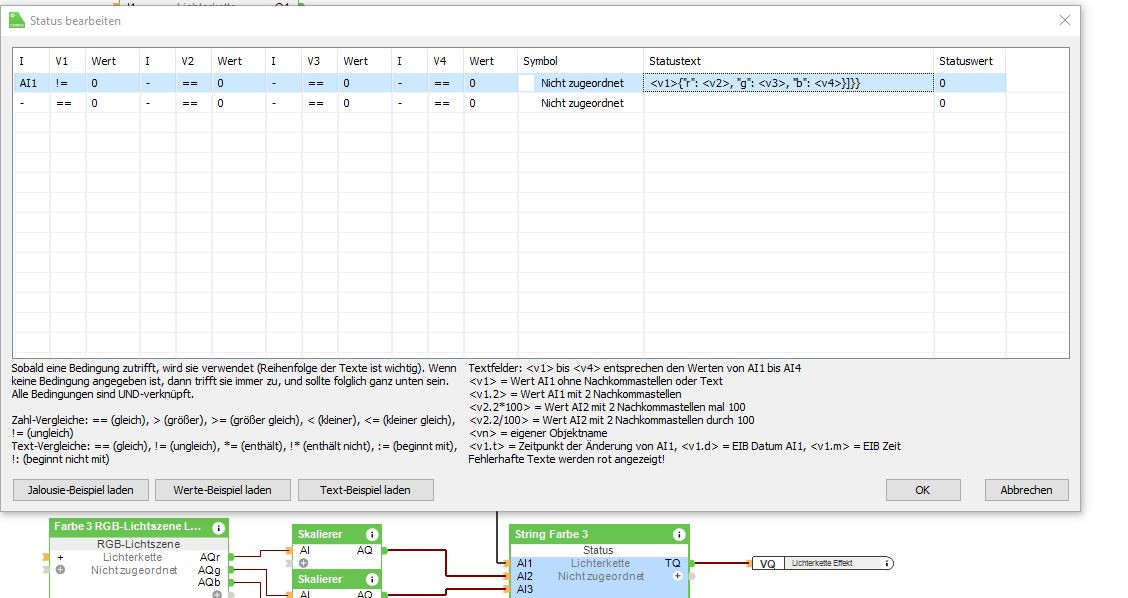The image size is (1128, 598).
Task: Open info icon of the lower Skalierer block
Action: point(372,579)
